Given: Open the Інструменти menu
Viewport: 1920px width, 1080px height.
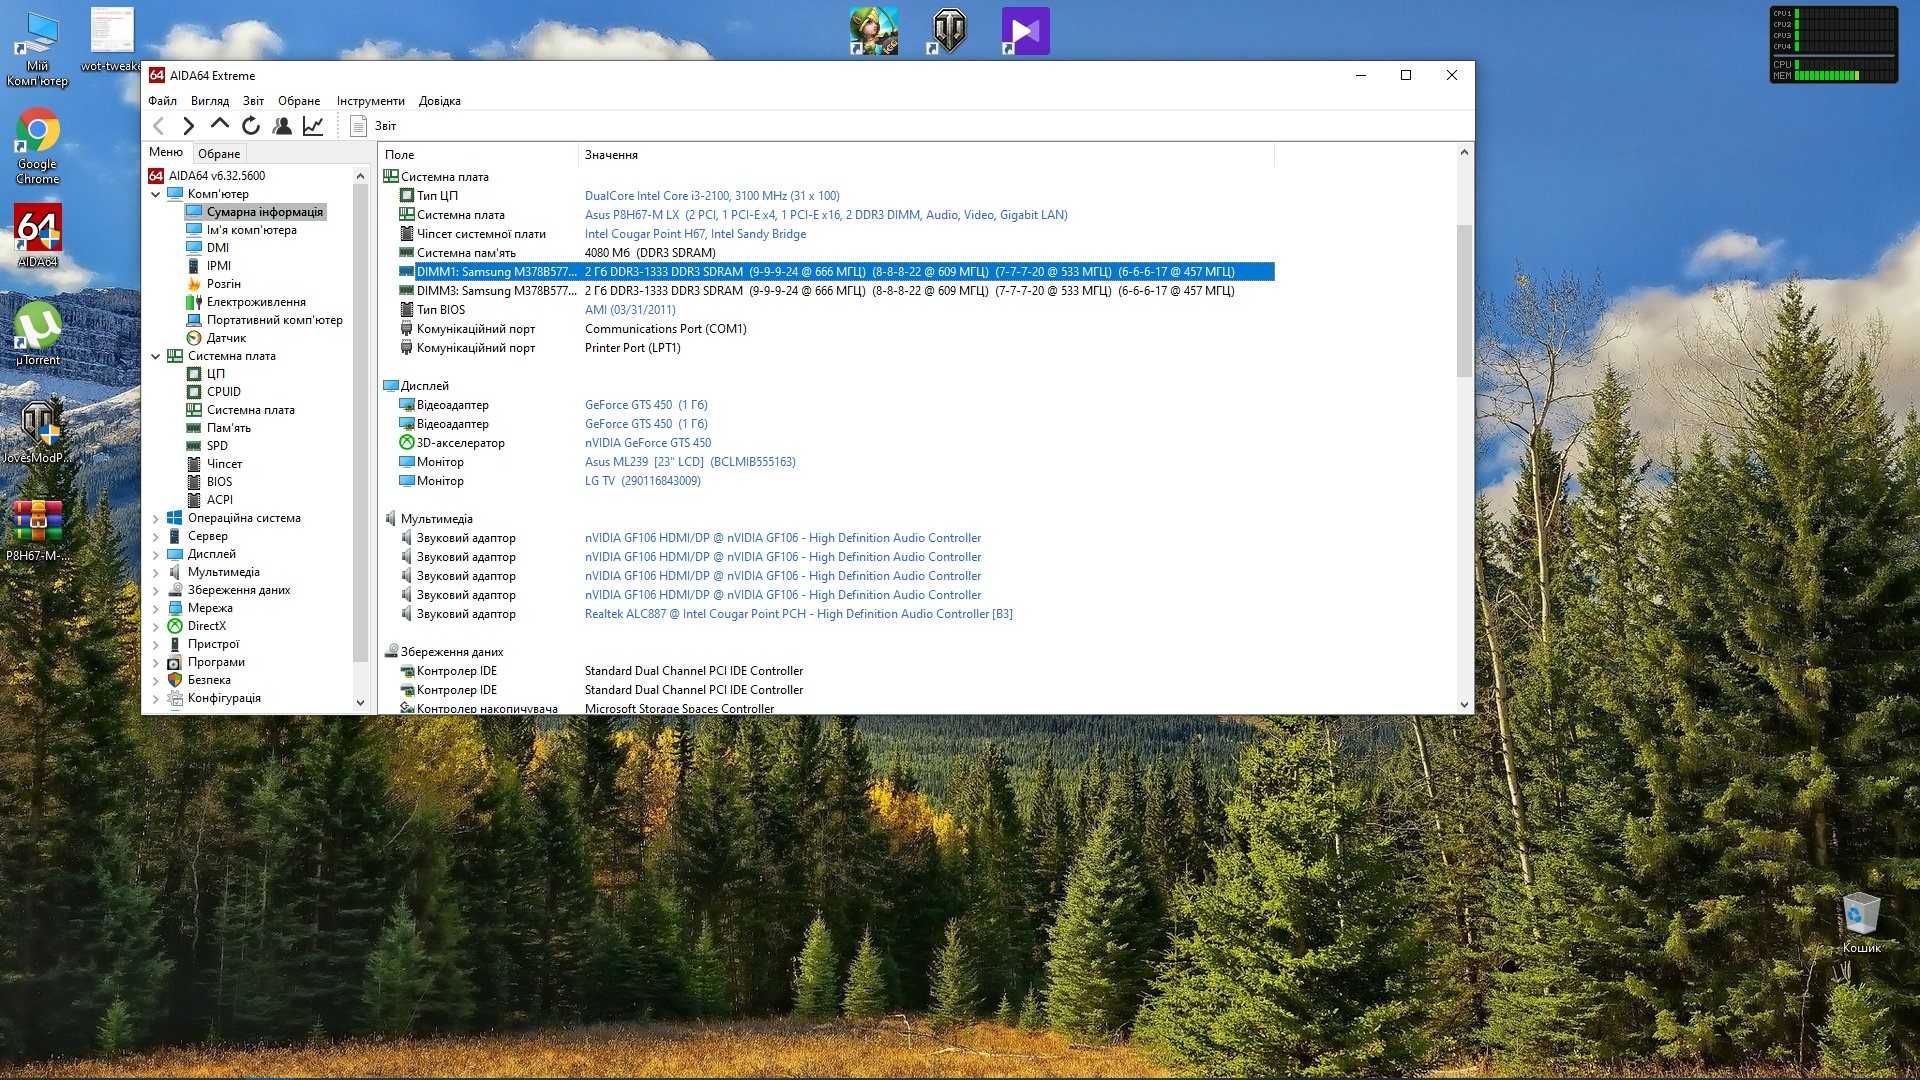Looking at the screenshot, I should [x=370, y=101].
